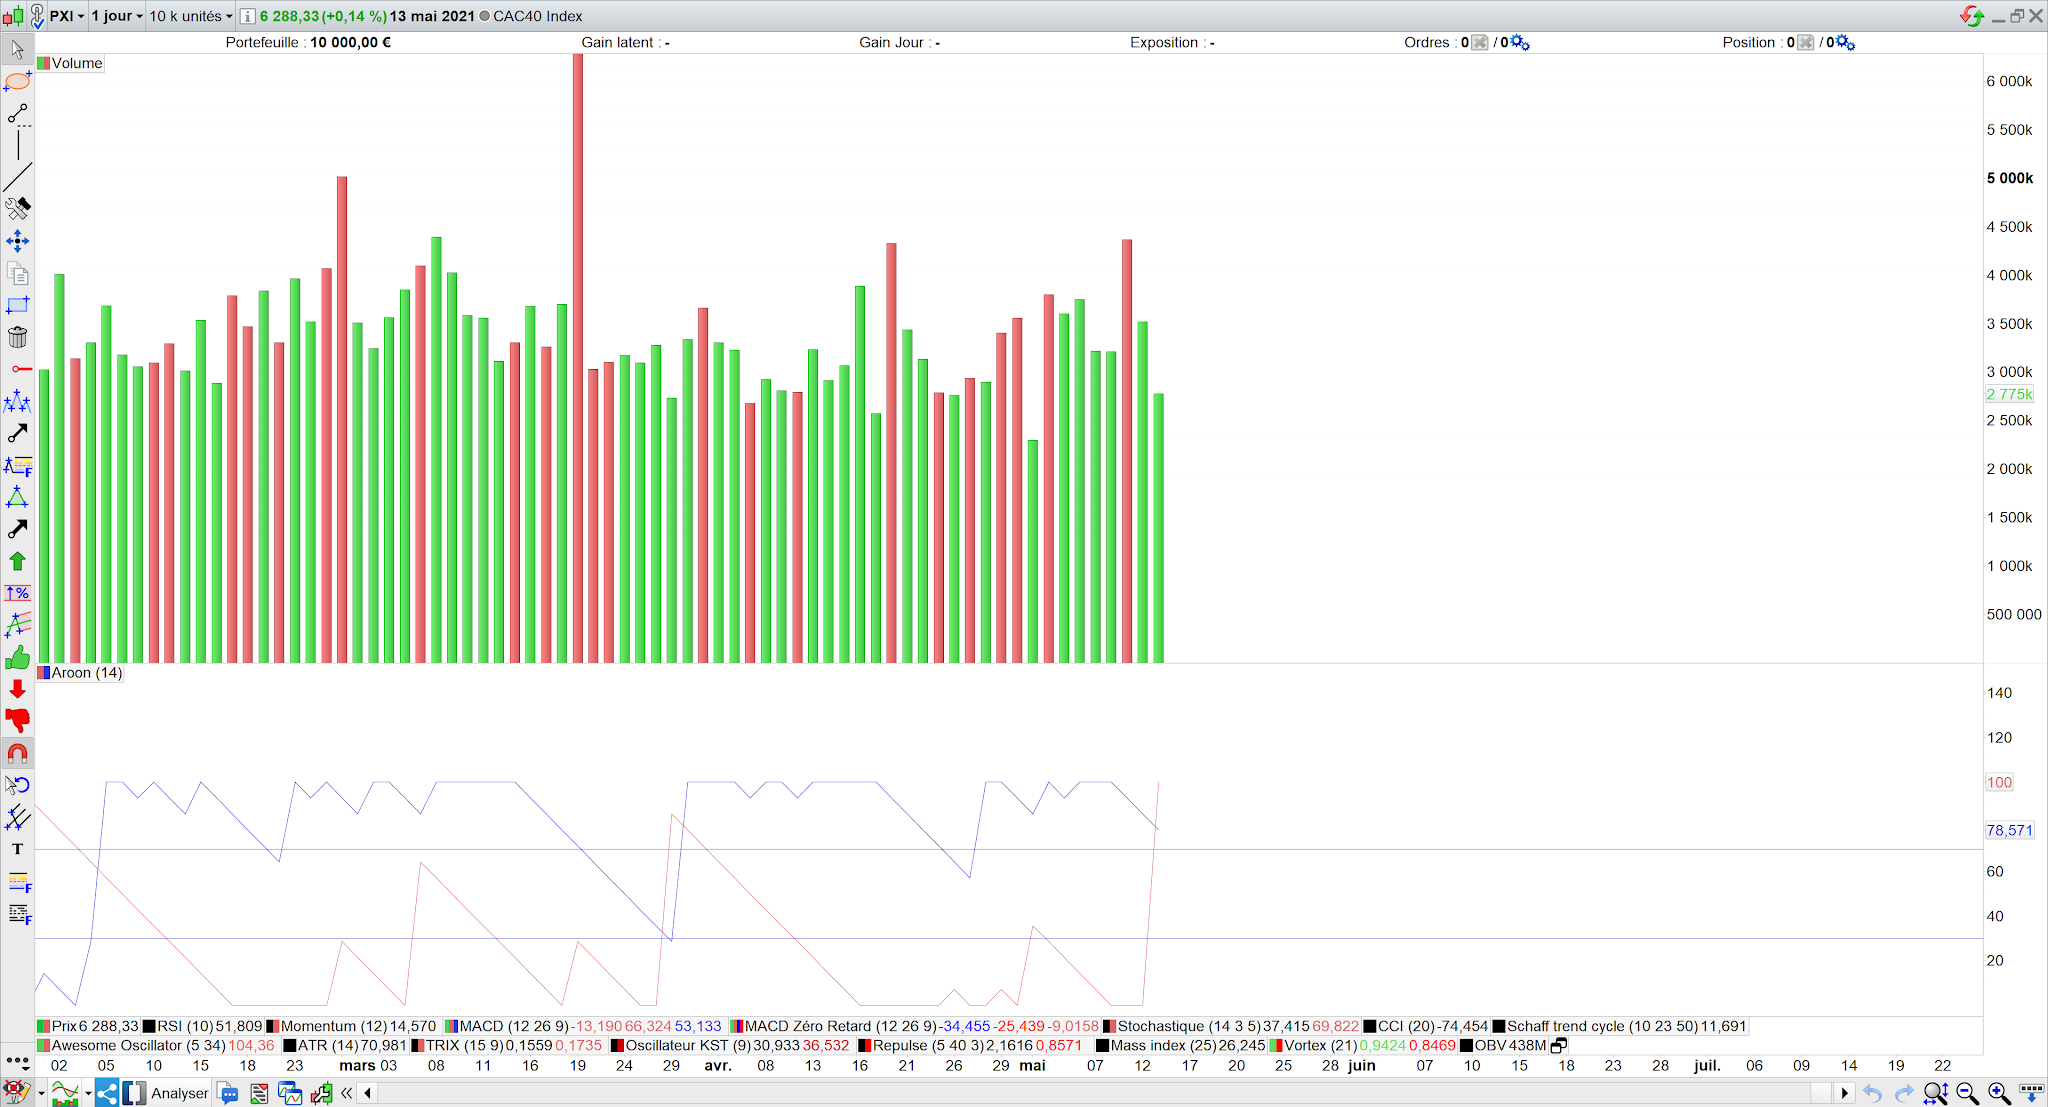Open Position settings gear
Screen dimensions: 2048x1107
(1845, 42)
